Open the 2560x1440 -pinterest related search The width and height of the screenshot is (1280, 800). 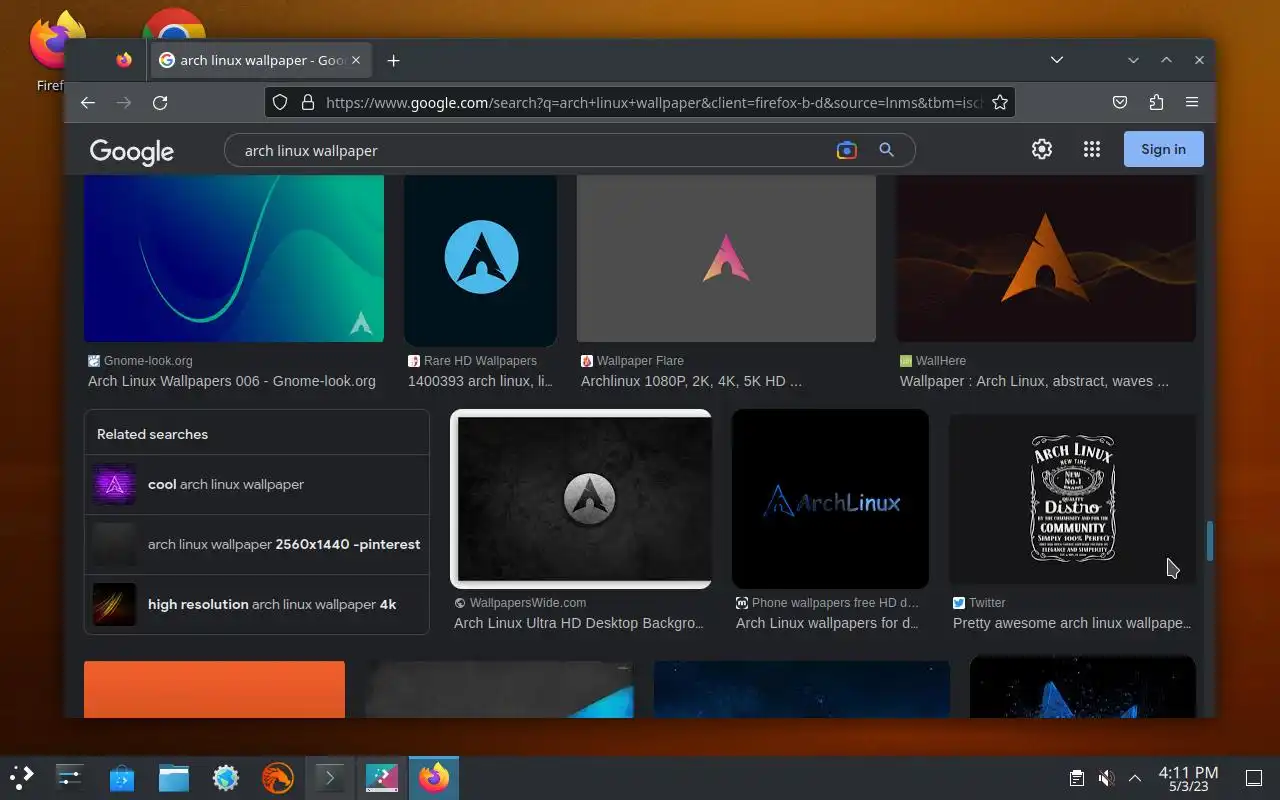pyautogui.click(x=257, y=544)
